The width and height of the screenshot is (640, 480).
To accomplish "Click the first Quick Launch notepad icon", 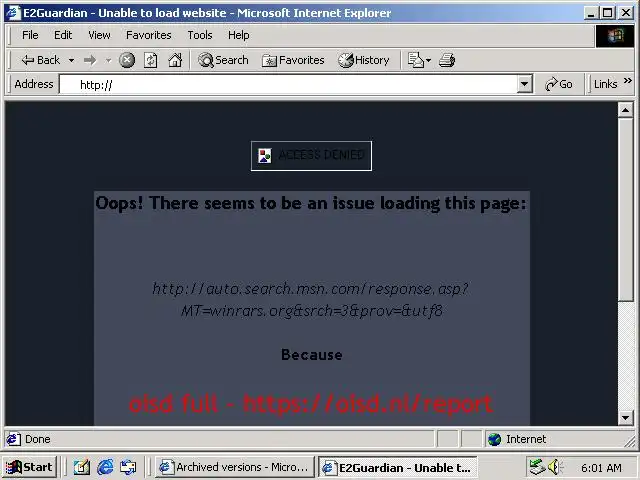I will coord(82,467).
